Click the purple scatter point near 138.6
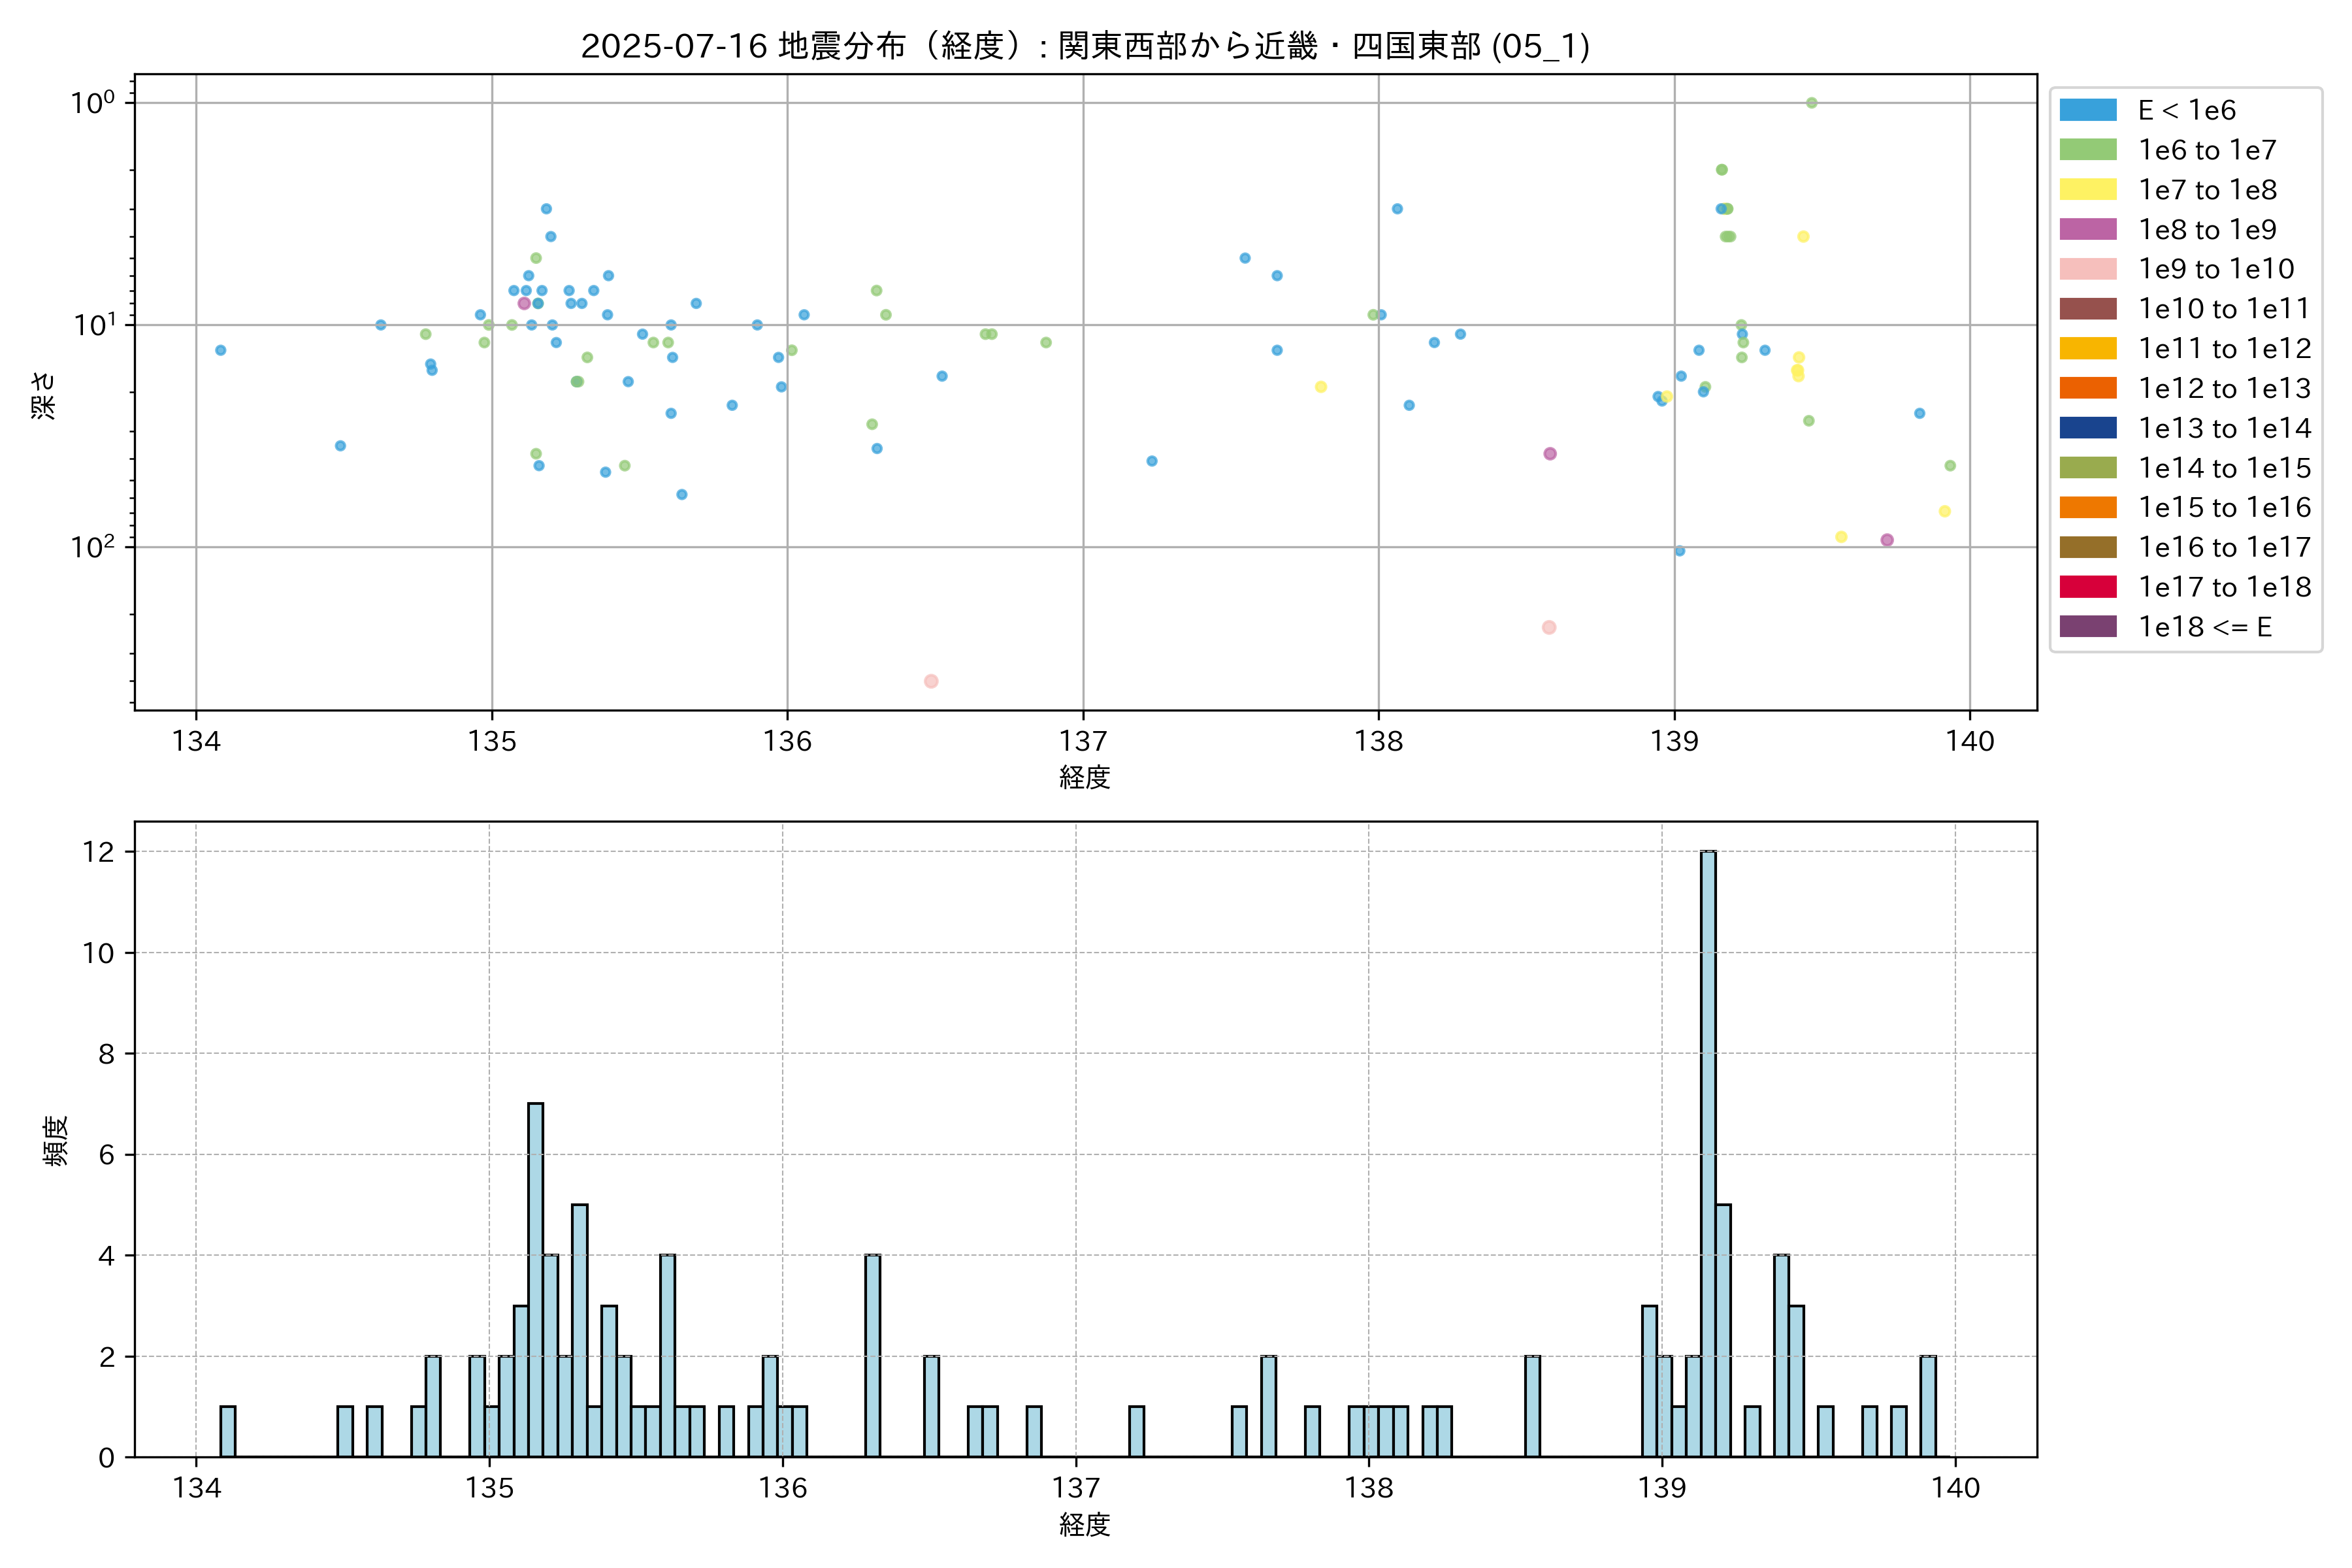 tap(1549, 454)
